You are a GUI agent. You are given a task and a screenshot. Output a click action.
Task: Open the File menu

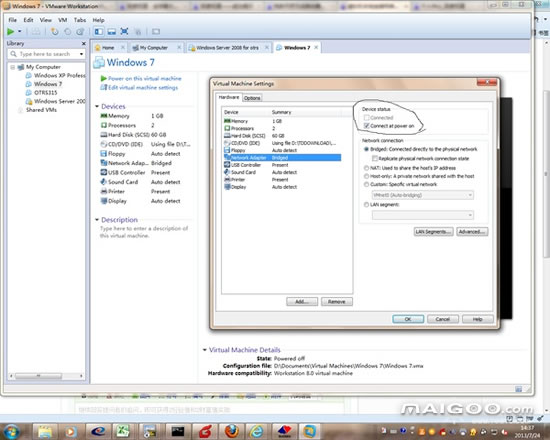pos(12,20)
